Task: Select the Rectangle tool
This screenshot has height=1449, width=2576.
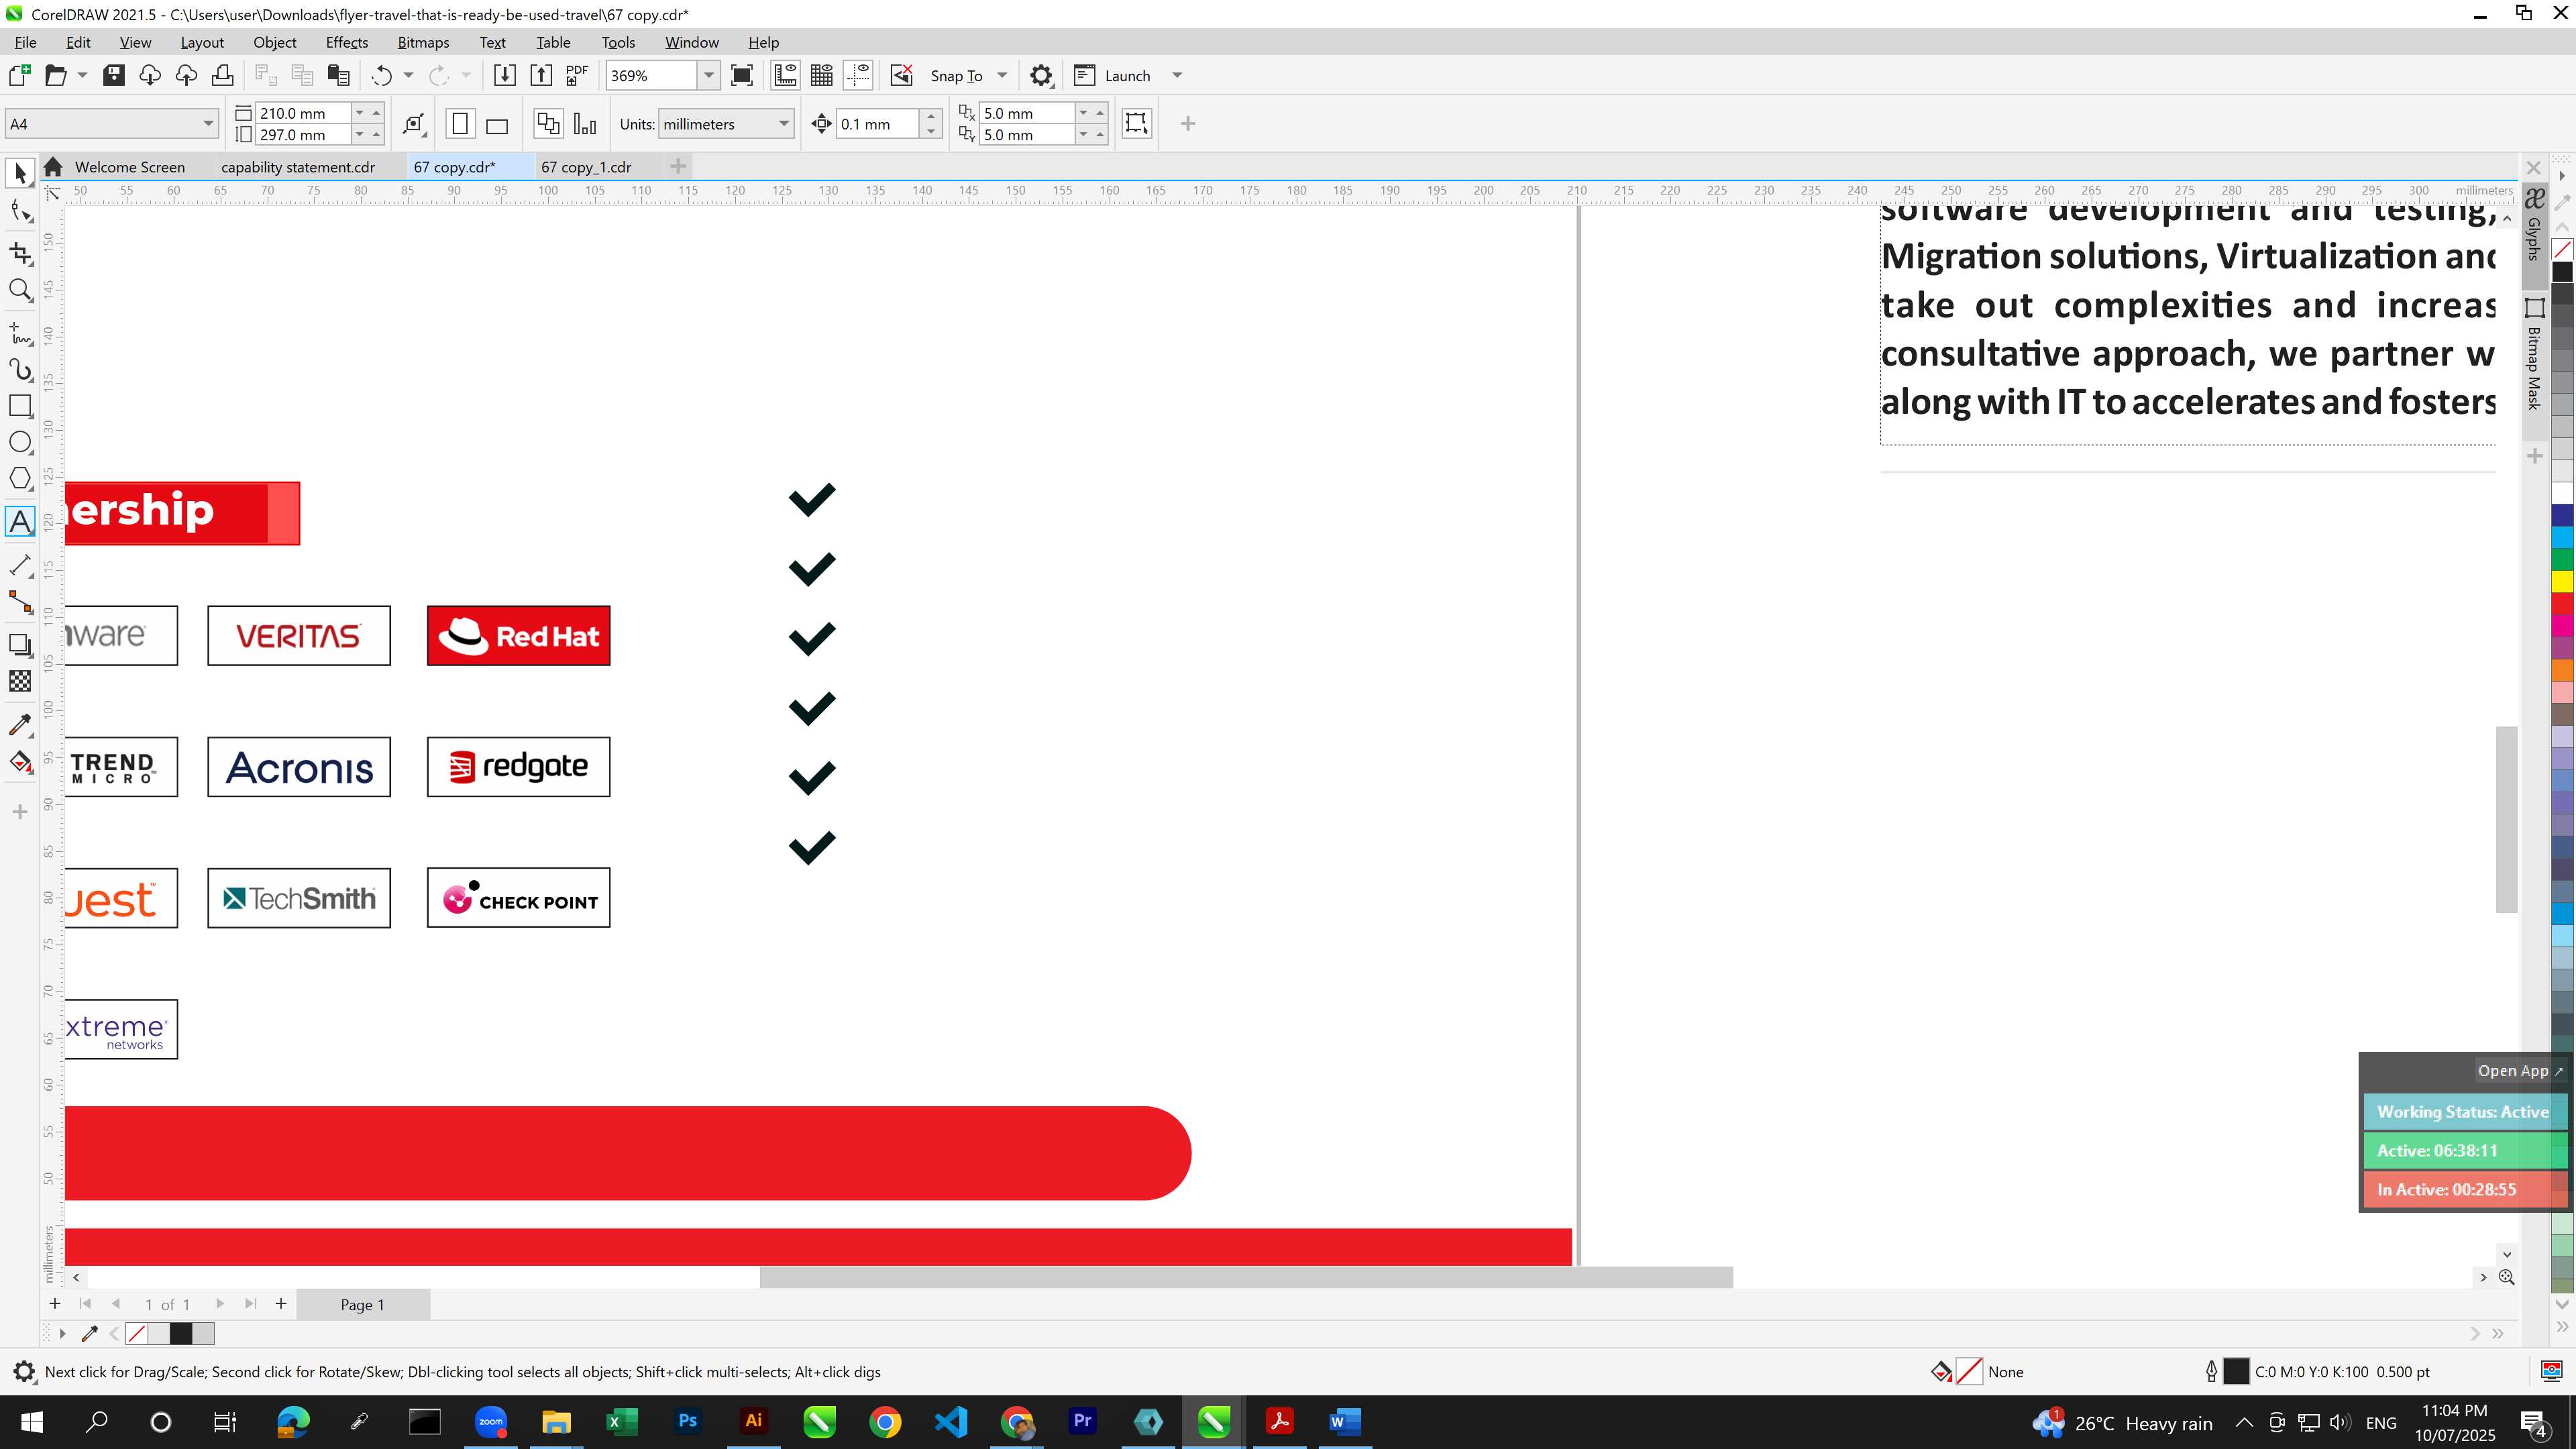Action: point(20,405)
